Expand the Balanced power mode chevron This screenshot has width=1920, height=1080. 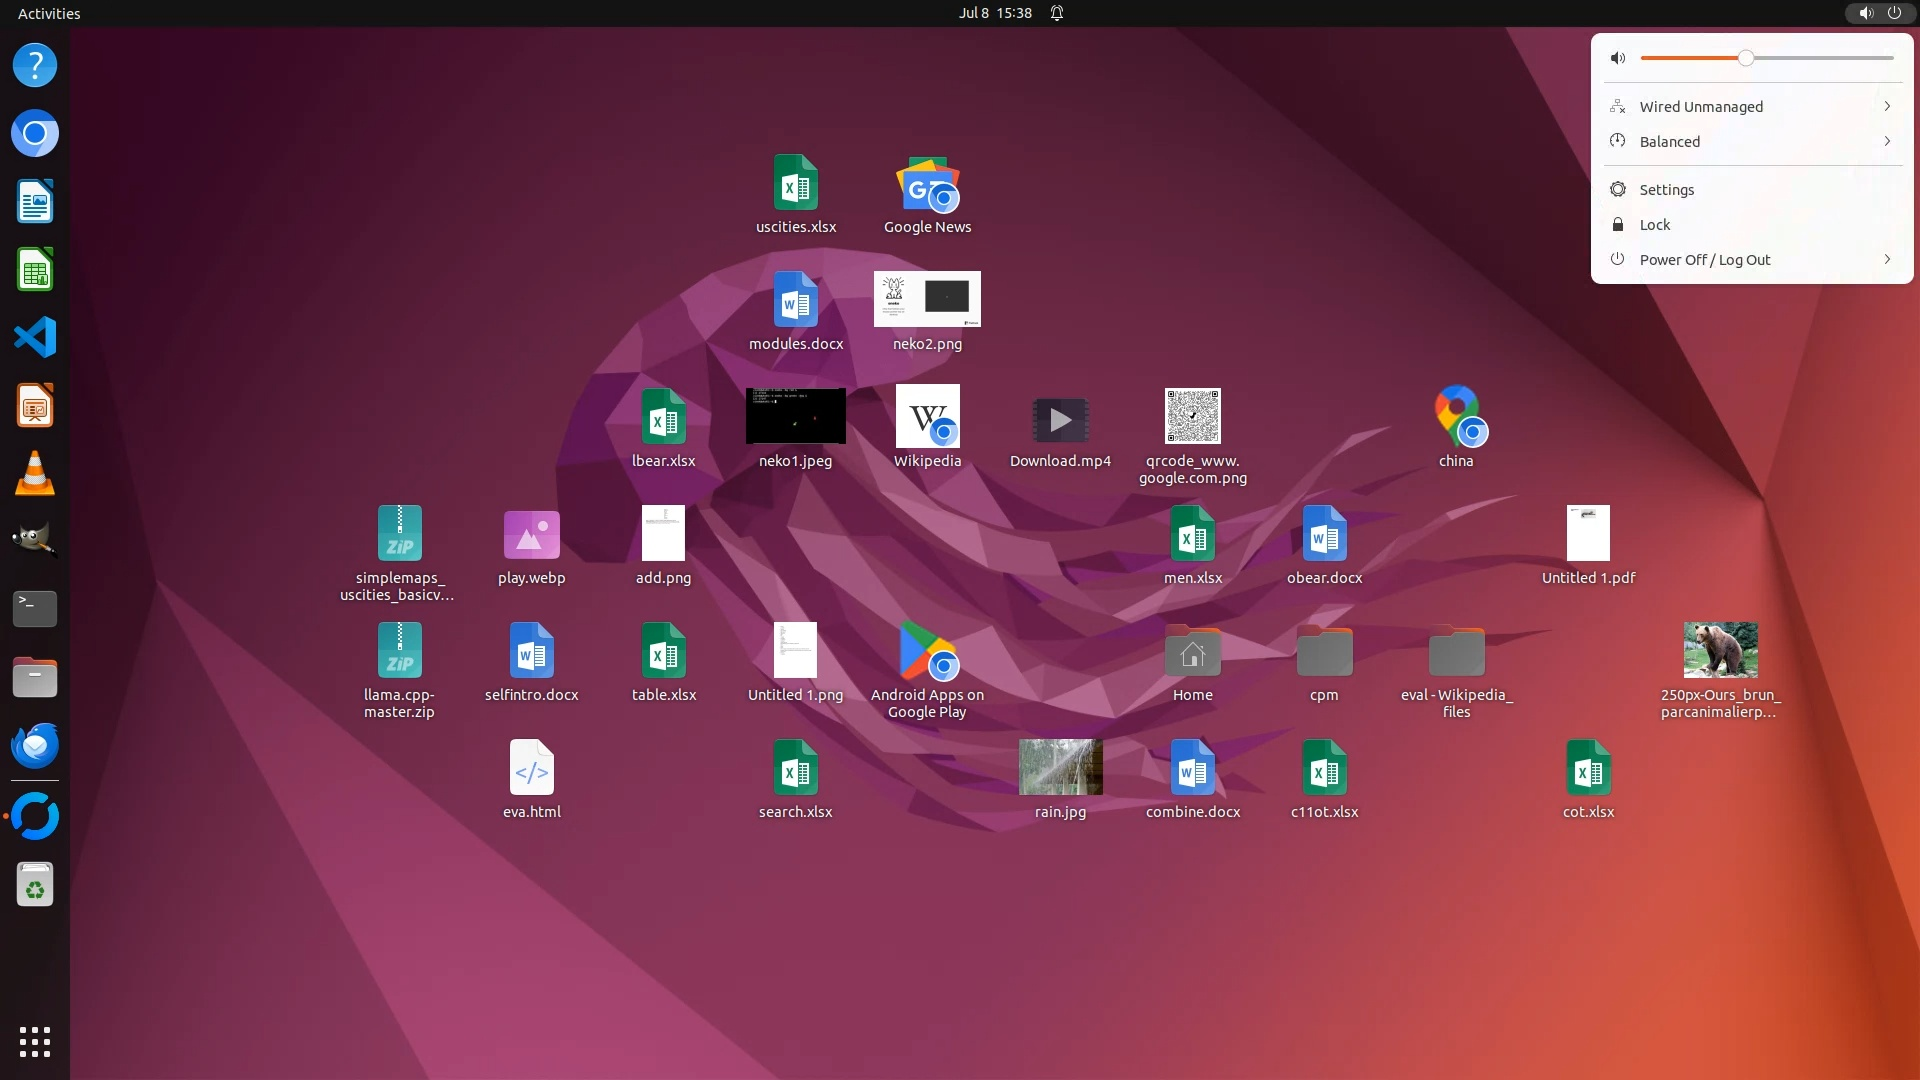[1887, 141]
